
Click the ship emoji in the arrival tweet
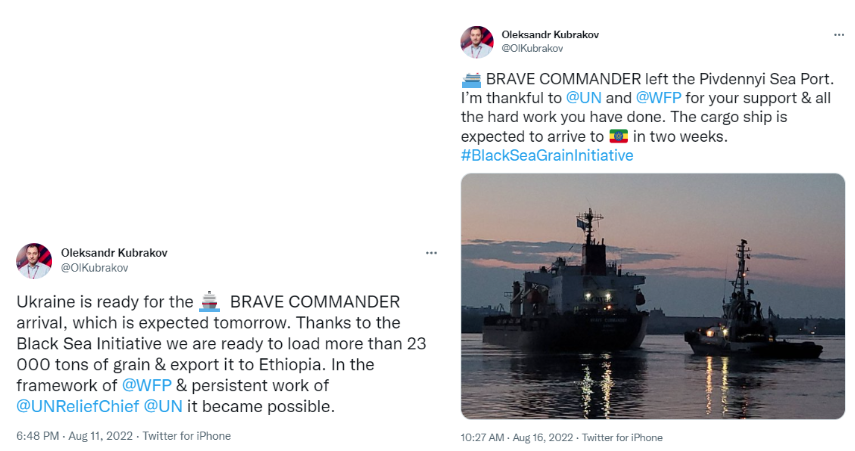pos(210,302)
